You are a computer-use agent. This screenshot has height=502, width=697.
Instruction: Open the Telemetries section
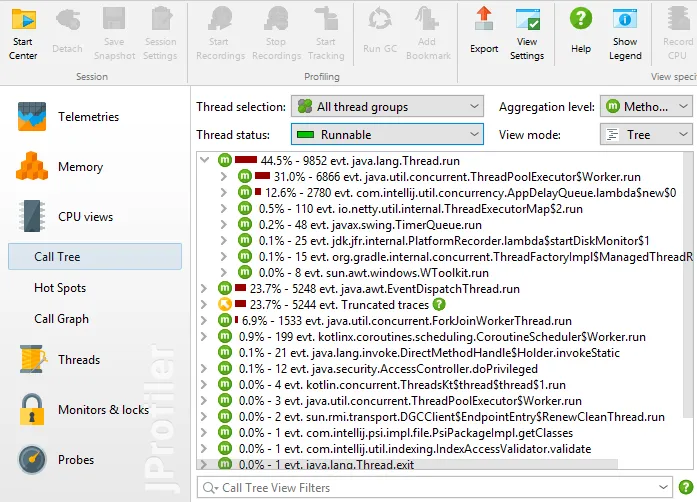(x=69, y=117)
